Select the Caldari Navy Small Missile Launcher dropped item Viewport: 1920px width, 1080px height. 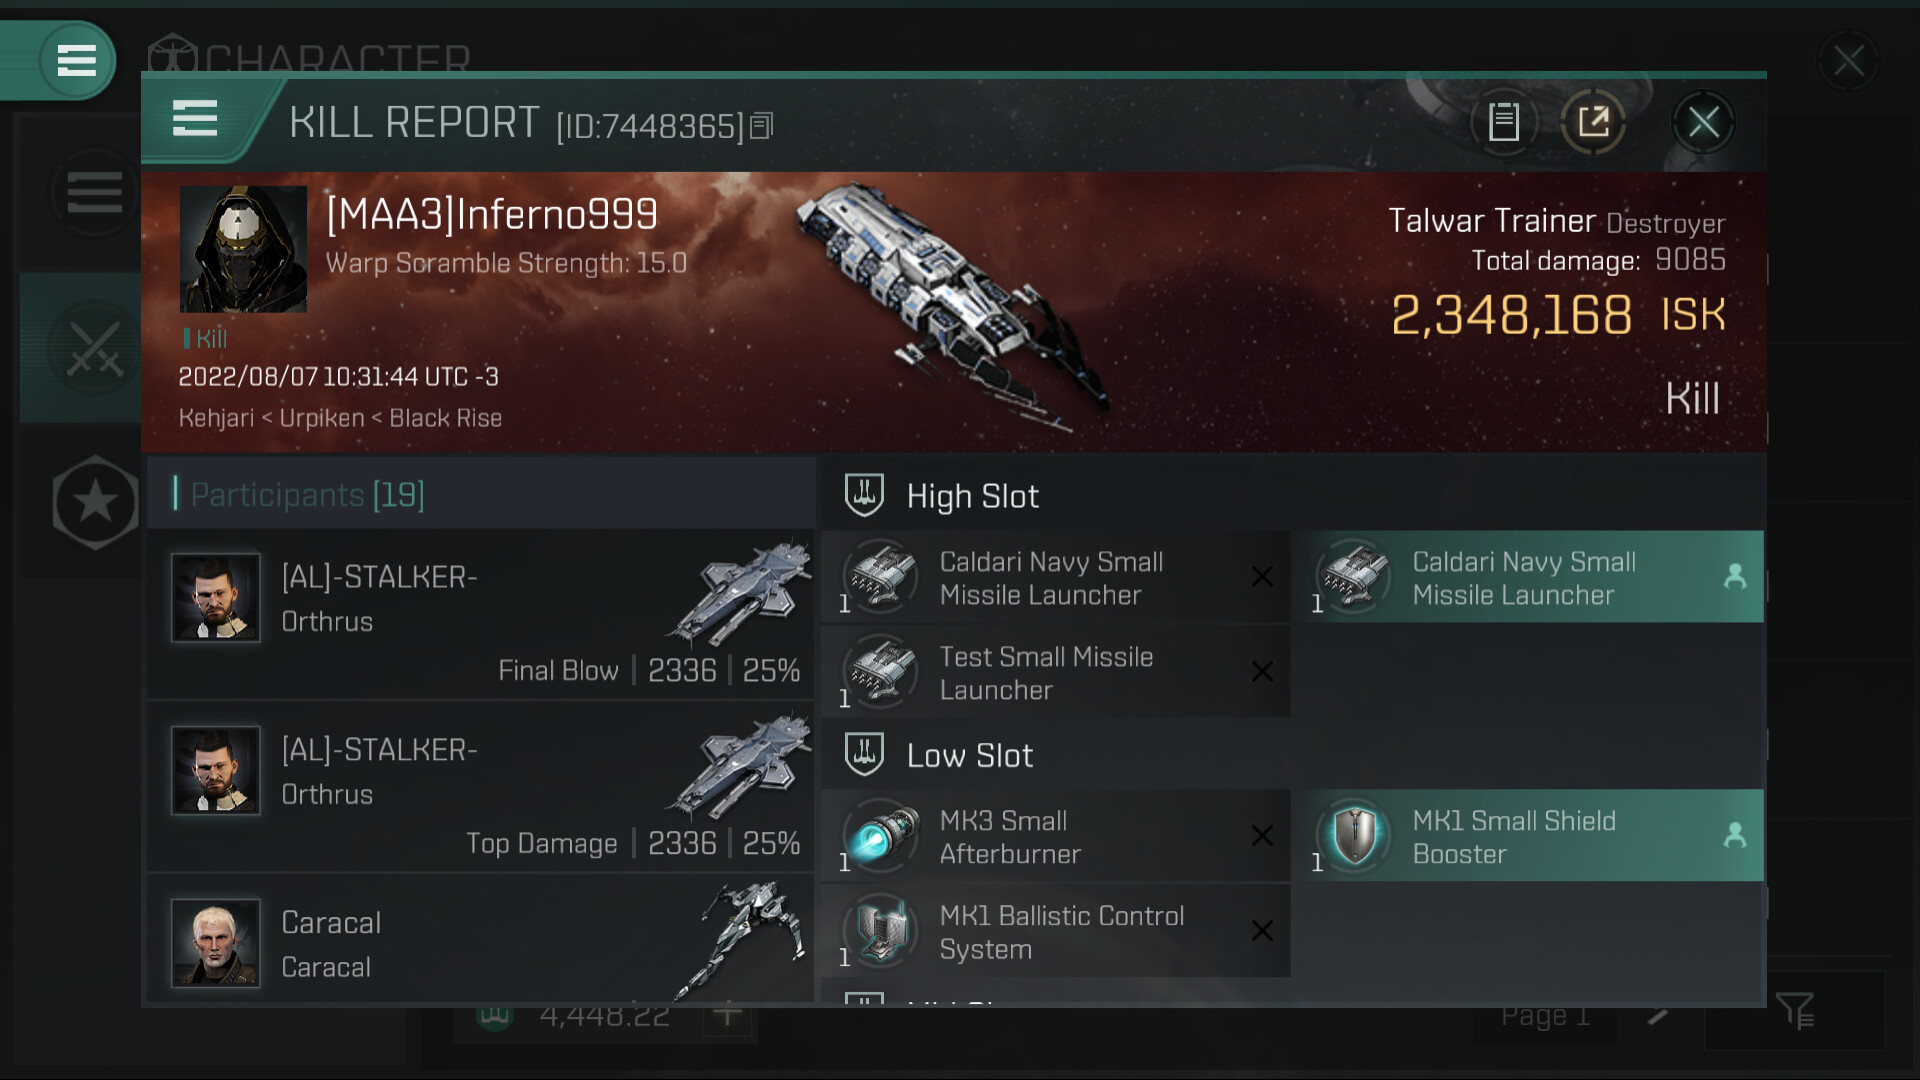(1529, 577)
